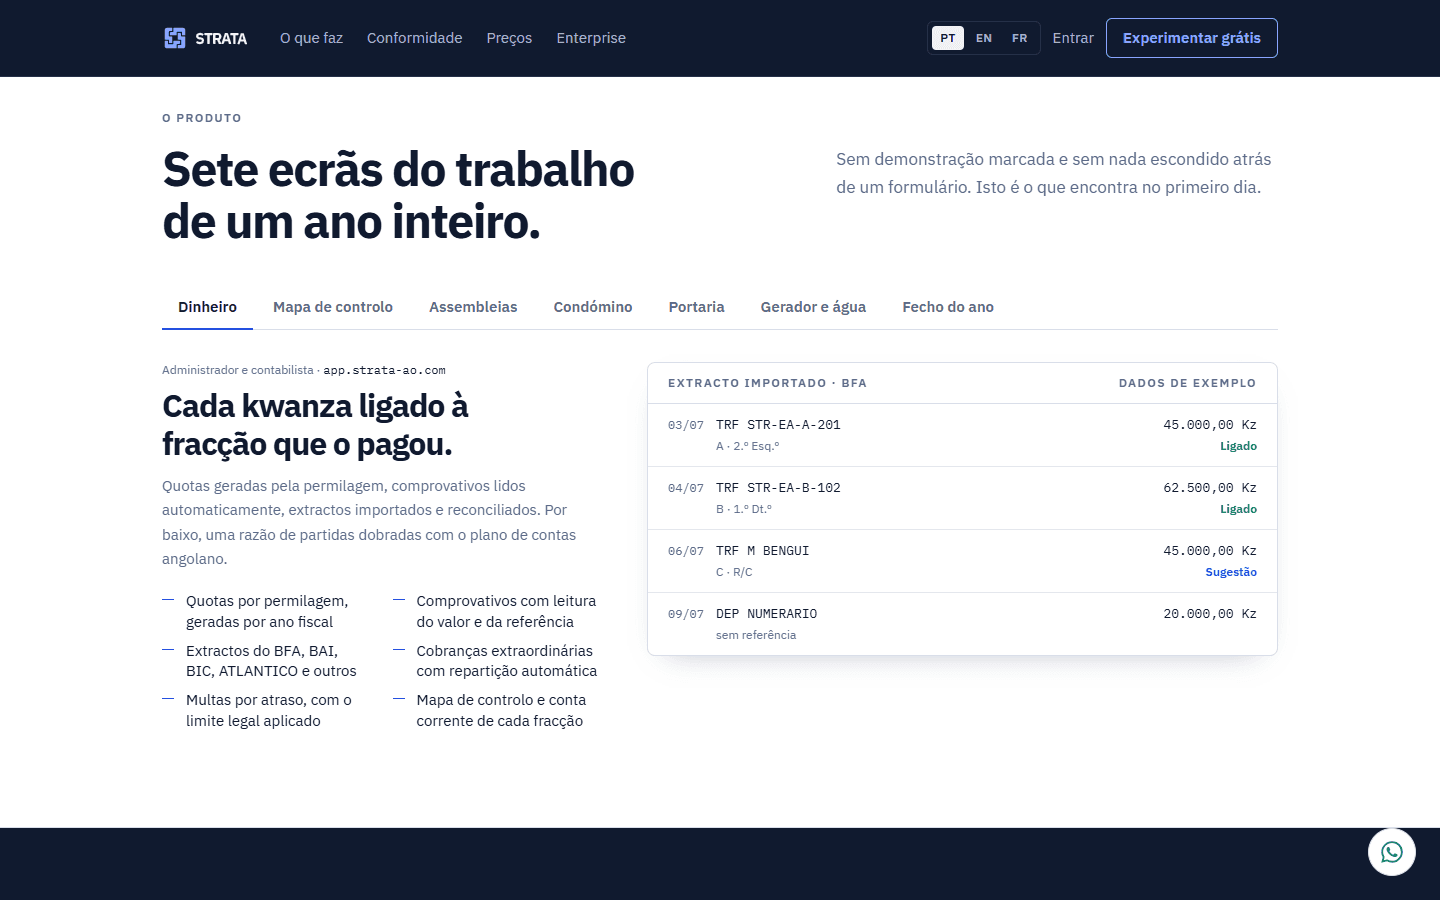1440x900 pixels.
Task: Click the "Dados de exemplo" label
Action: [x=1187, y=383]
